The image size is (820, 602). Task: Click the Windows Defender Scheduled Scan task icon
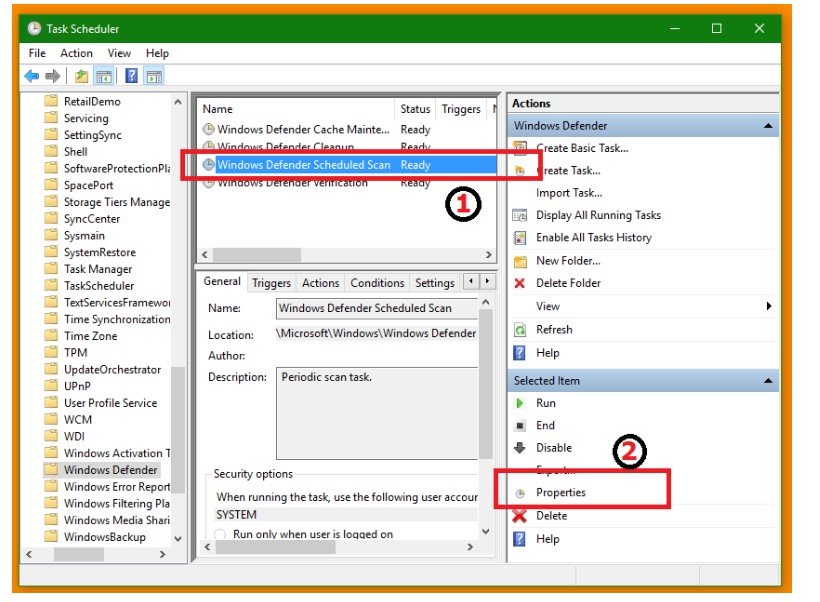(209, 165)
